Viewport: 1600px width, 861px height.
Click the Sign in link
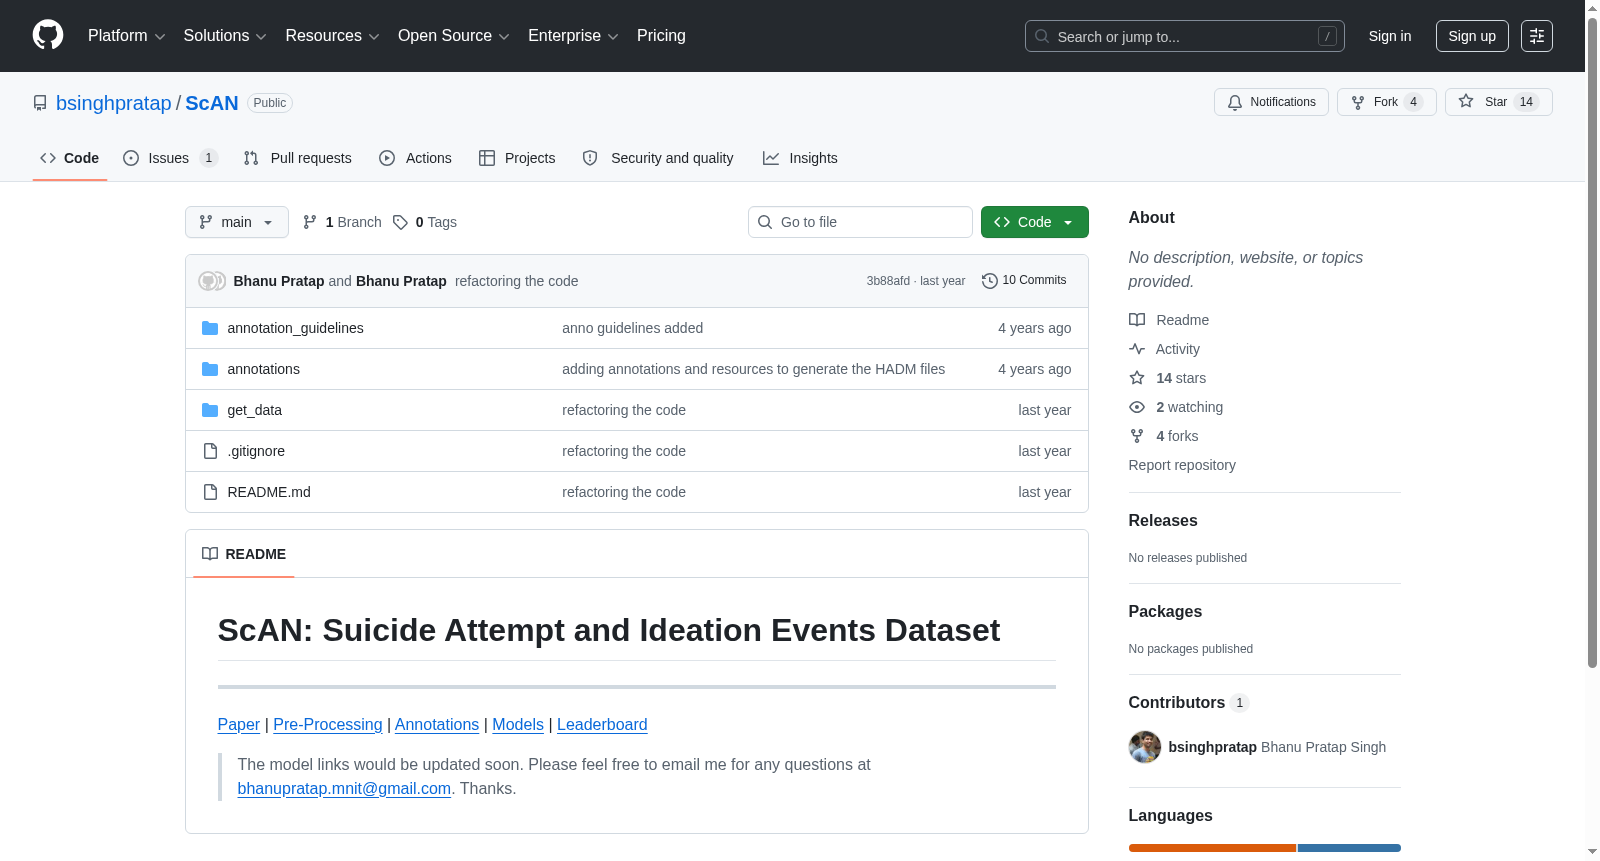tap(1390, 36)
